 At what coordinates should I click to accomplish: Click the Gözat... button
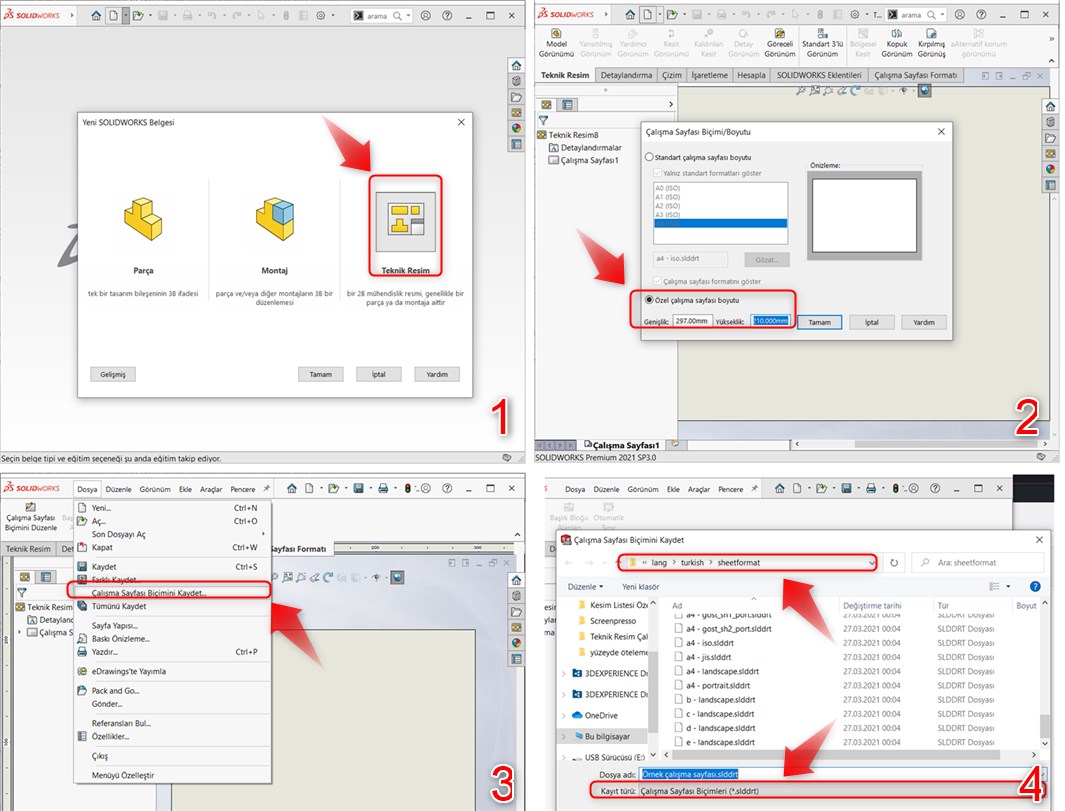pyautogui.click(x=766, y=259)
